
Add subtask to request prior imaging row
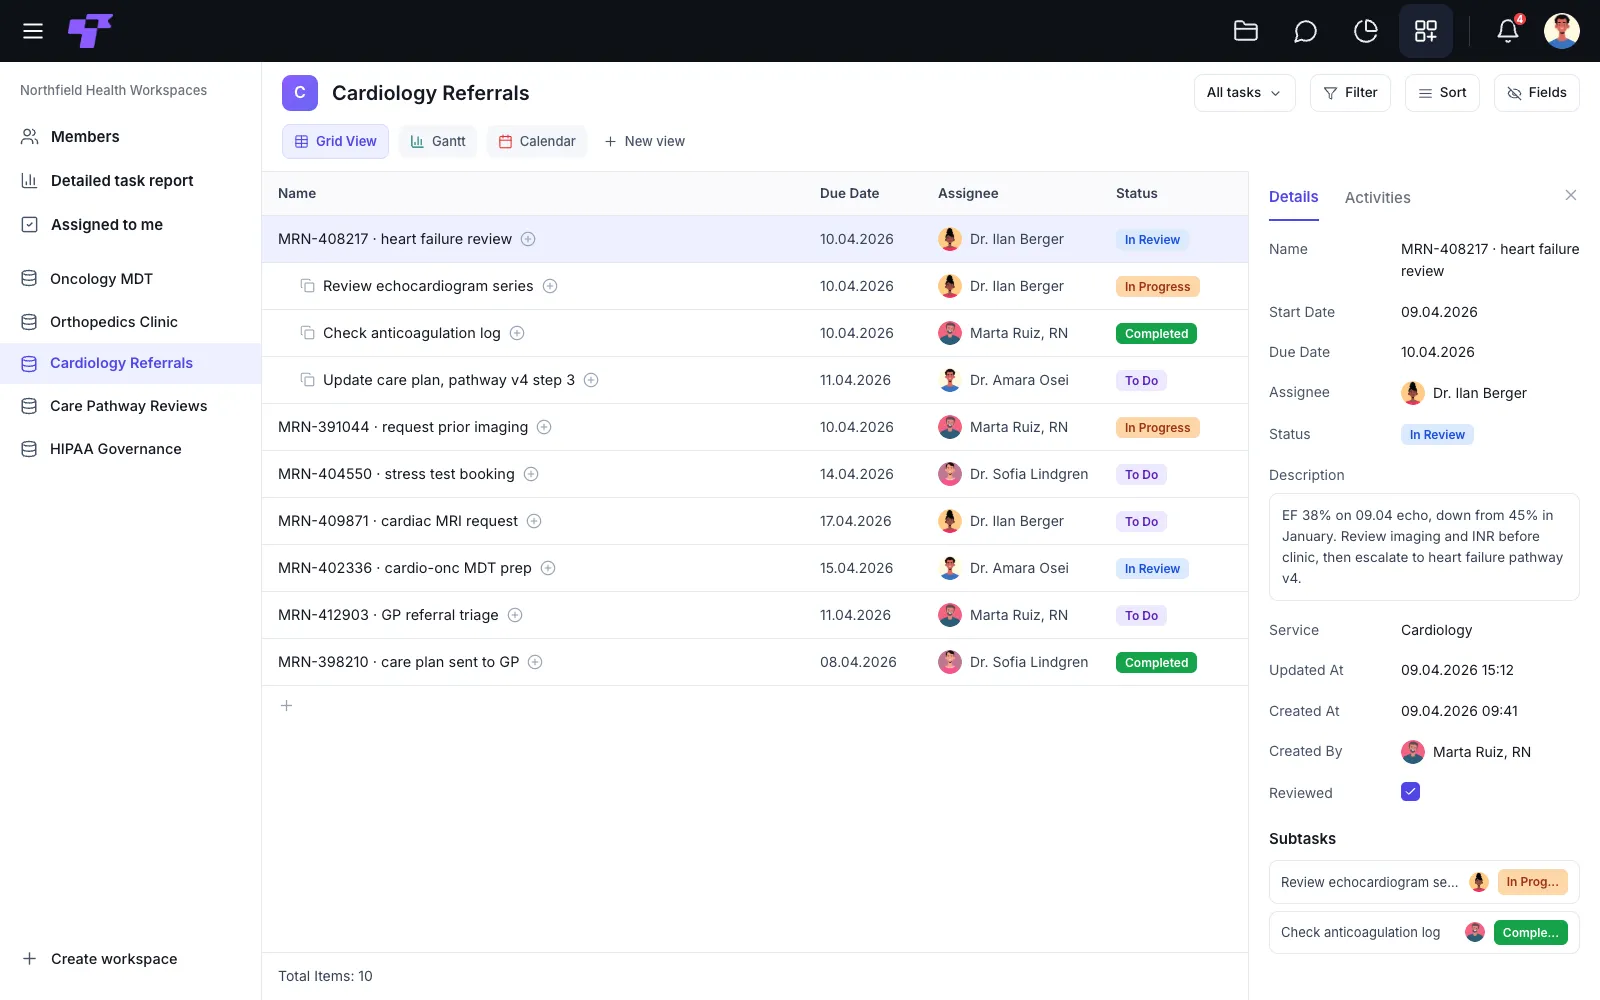pos(544,427)
